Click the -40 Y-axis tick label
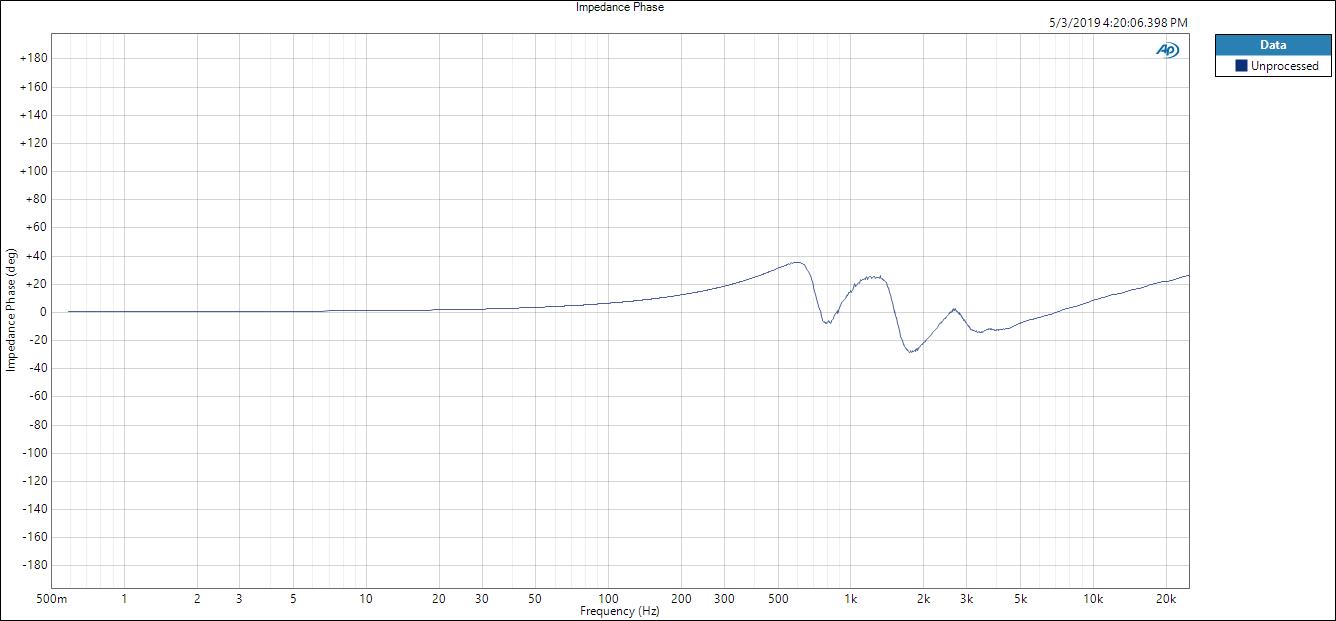Viewport: 1336px width, 621px height. click(x=37, y=368)
